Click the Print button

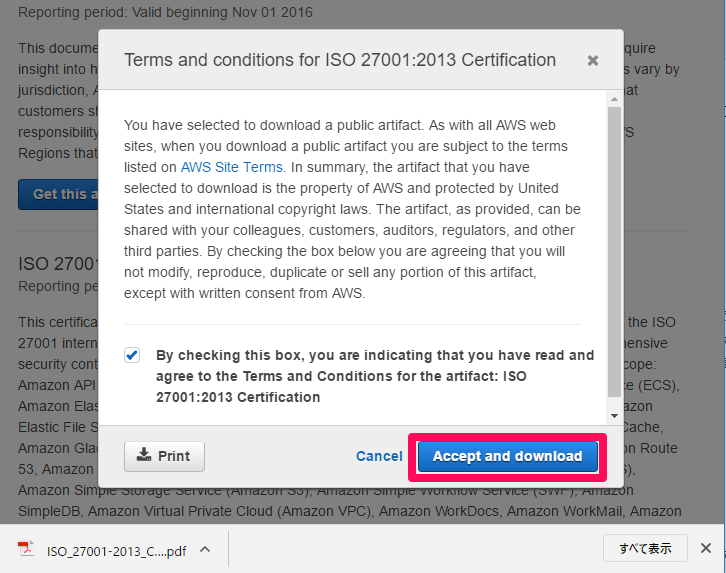tap(164, 456)
